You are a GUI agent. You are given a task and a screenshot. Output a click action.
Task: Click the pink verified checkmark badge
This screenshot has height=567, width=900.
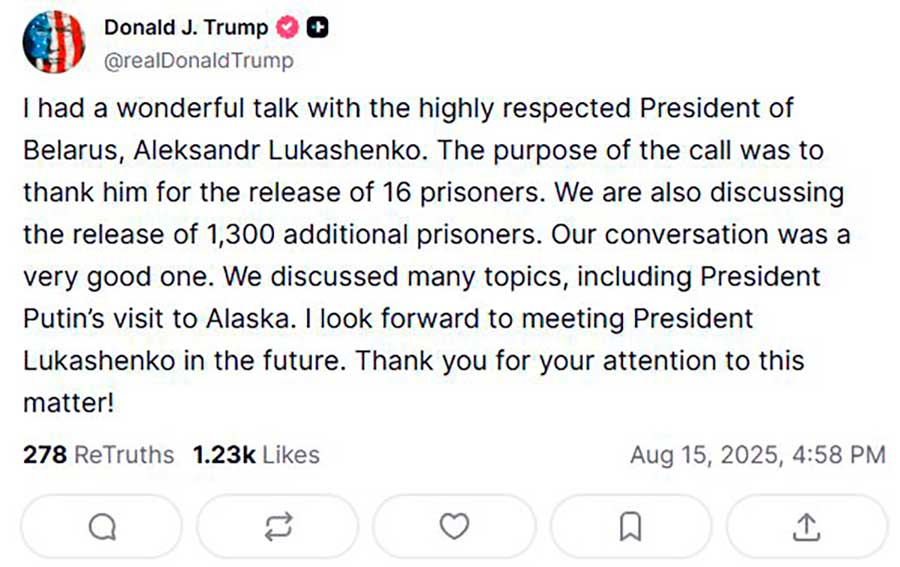[287, 28]
